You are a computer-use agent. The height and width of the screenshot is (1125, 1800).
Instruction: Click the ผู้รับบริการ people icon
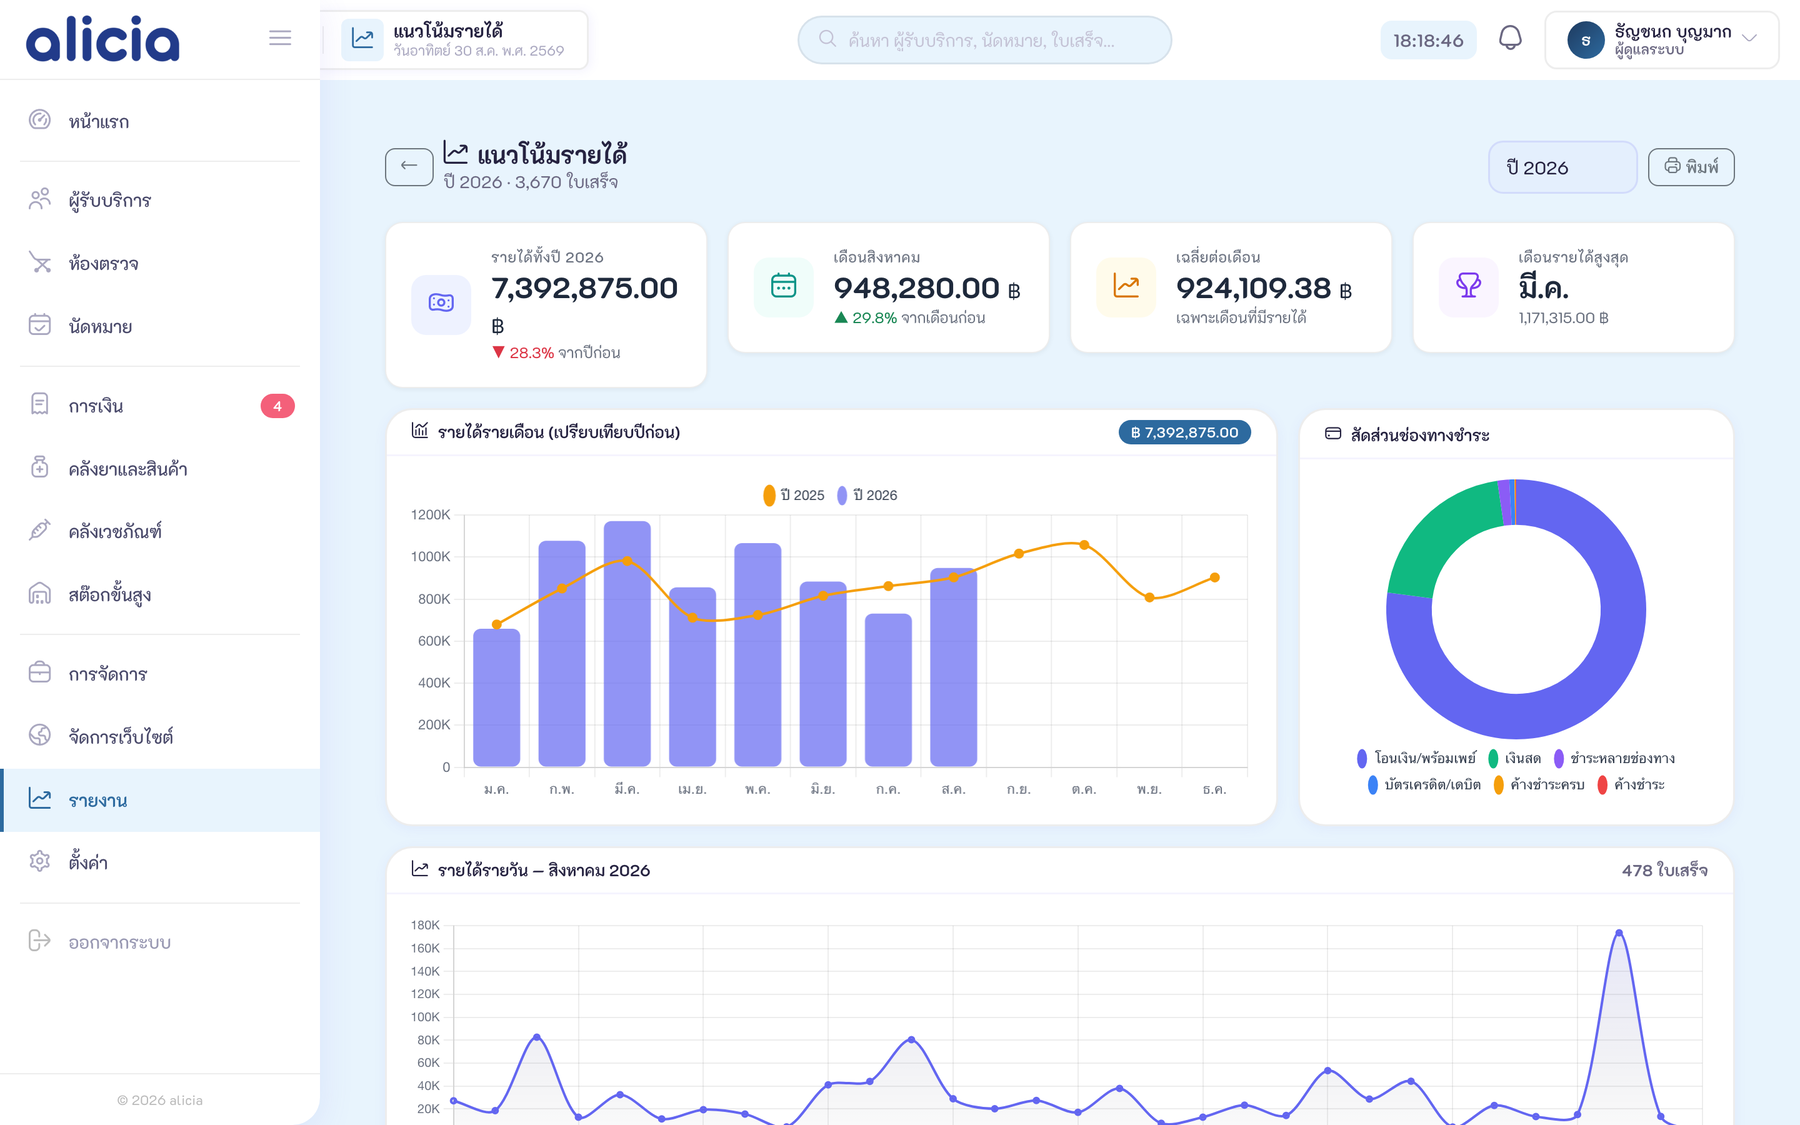click(x=40, y=199)
